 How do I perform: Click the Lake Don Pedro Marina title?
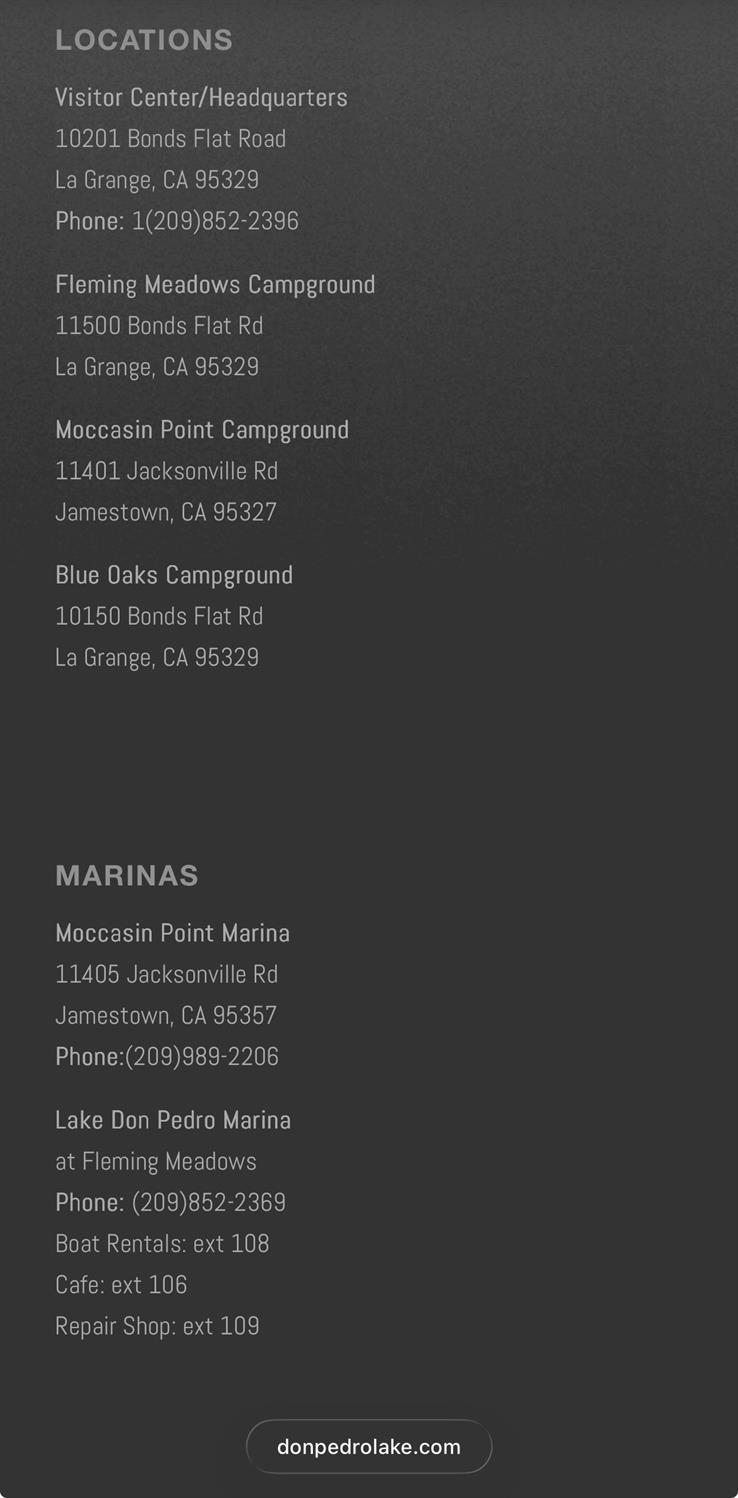click(173, 1120)
